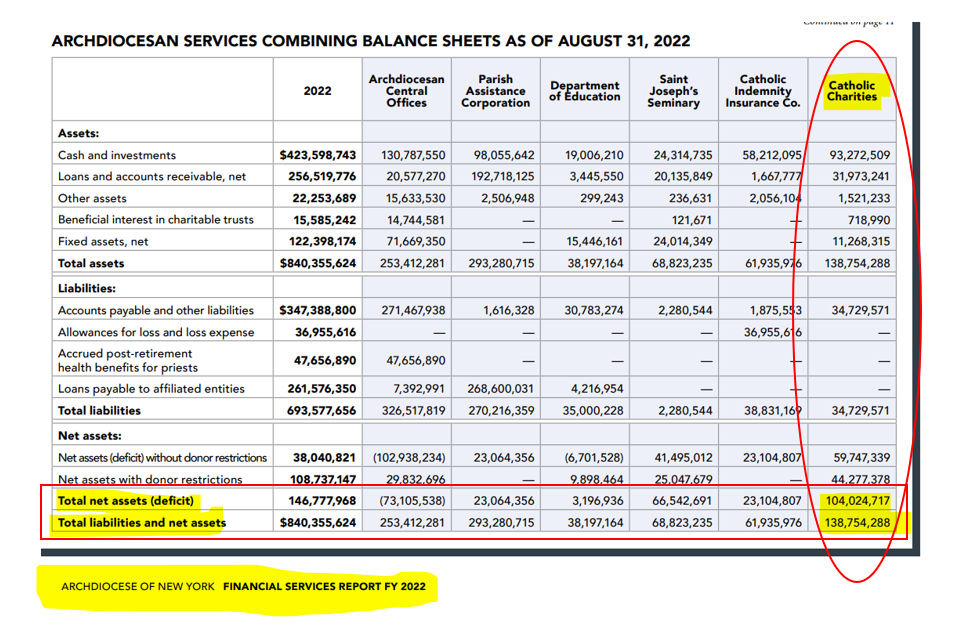Click the "Department of Education" column header
976x635 pixels.
point(584,91)
